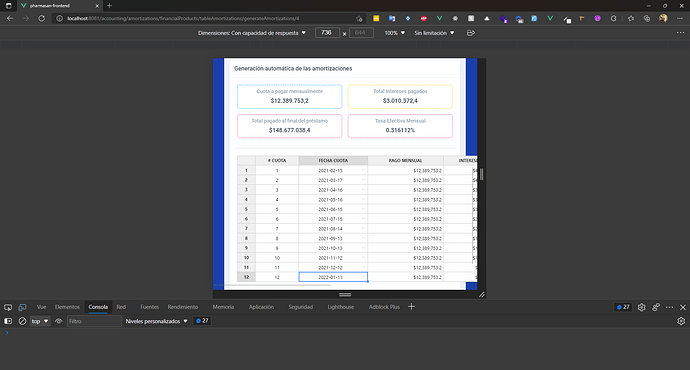Click the FECHA CUOTA column header
The width and height of the screenshot is (690, 370).
[333, 161]
